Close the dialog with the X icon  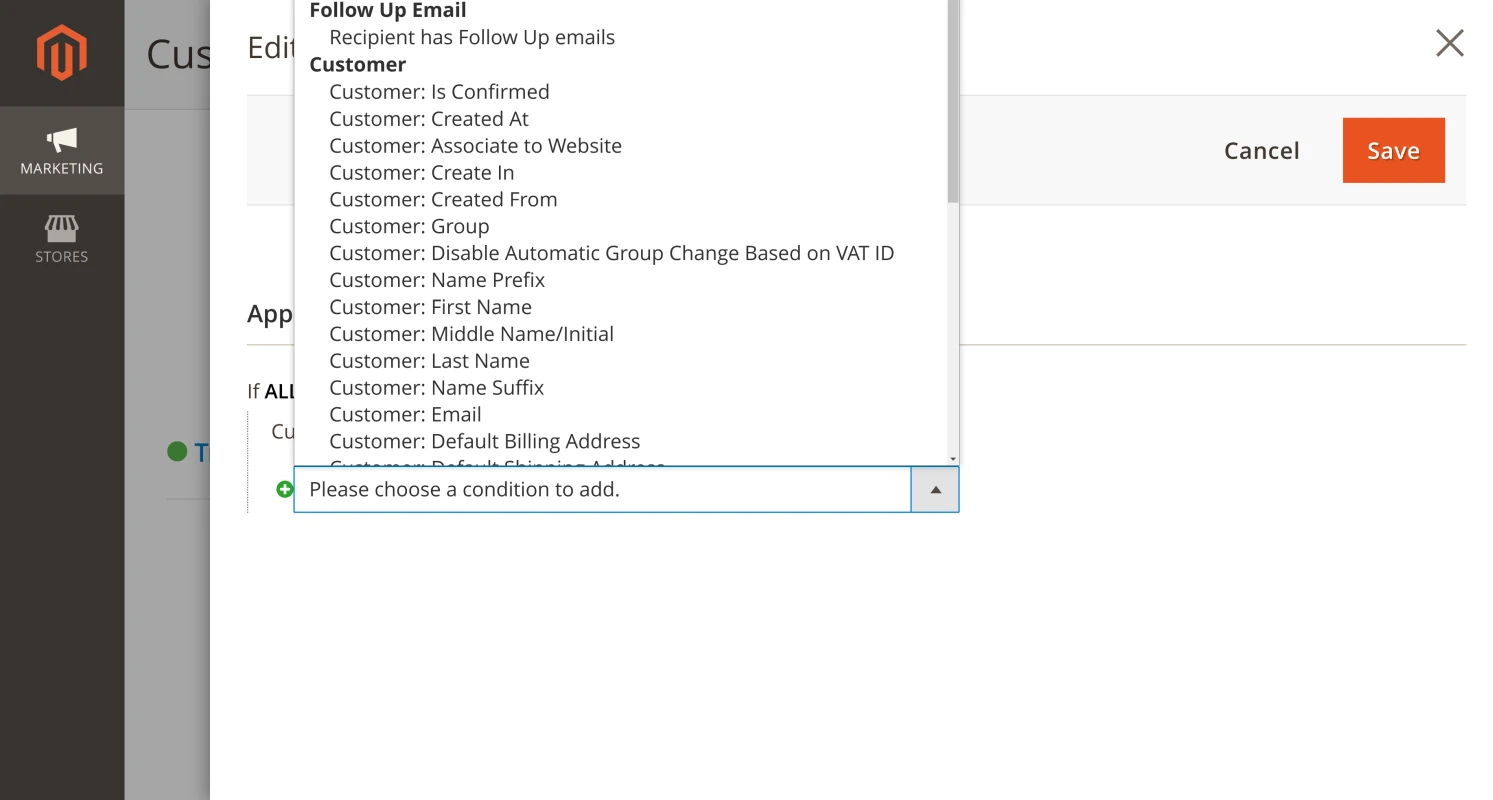pos(1449,43)
